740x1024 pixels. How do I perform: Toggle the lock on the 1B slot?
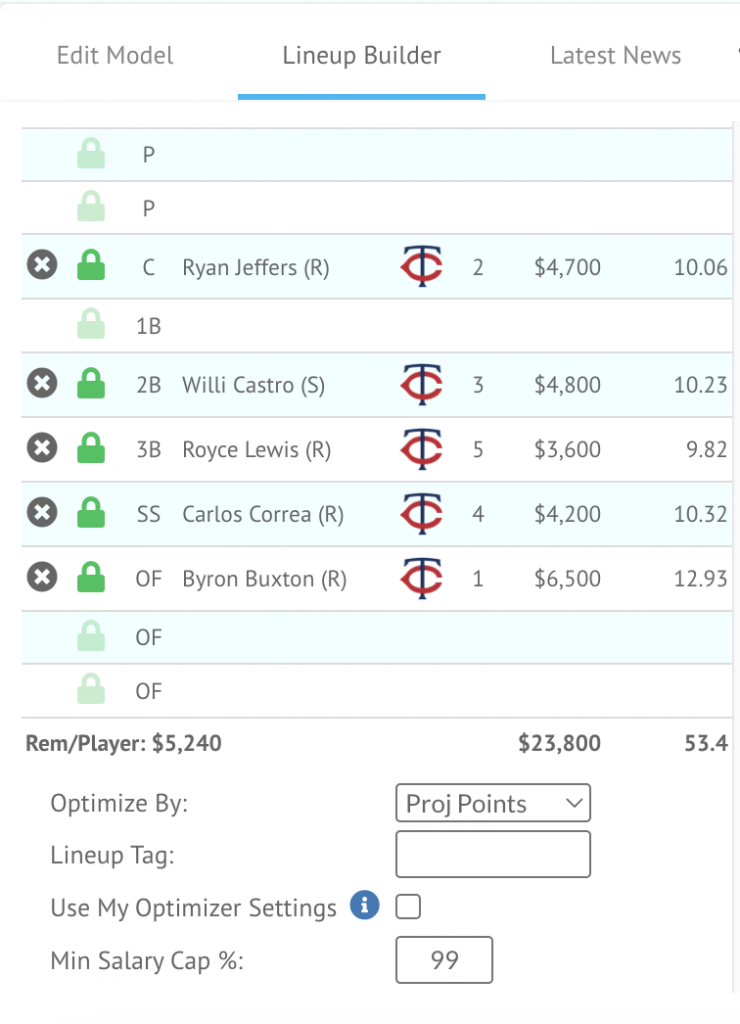tap(91, 323)
